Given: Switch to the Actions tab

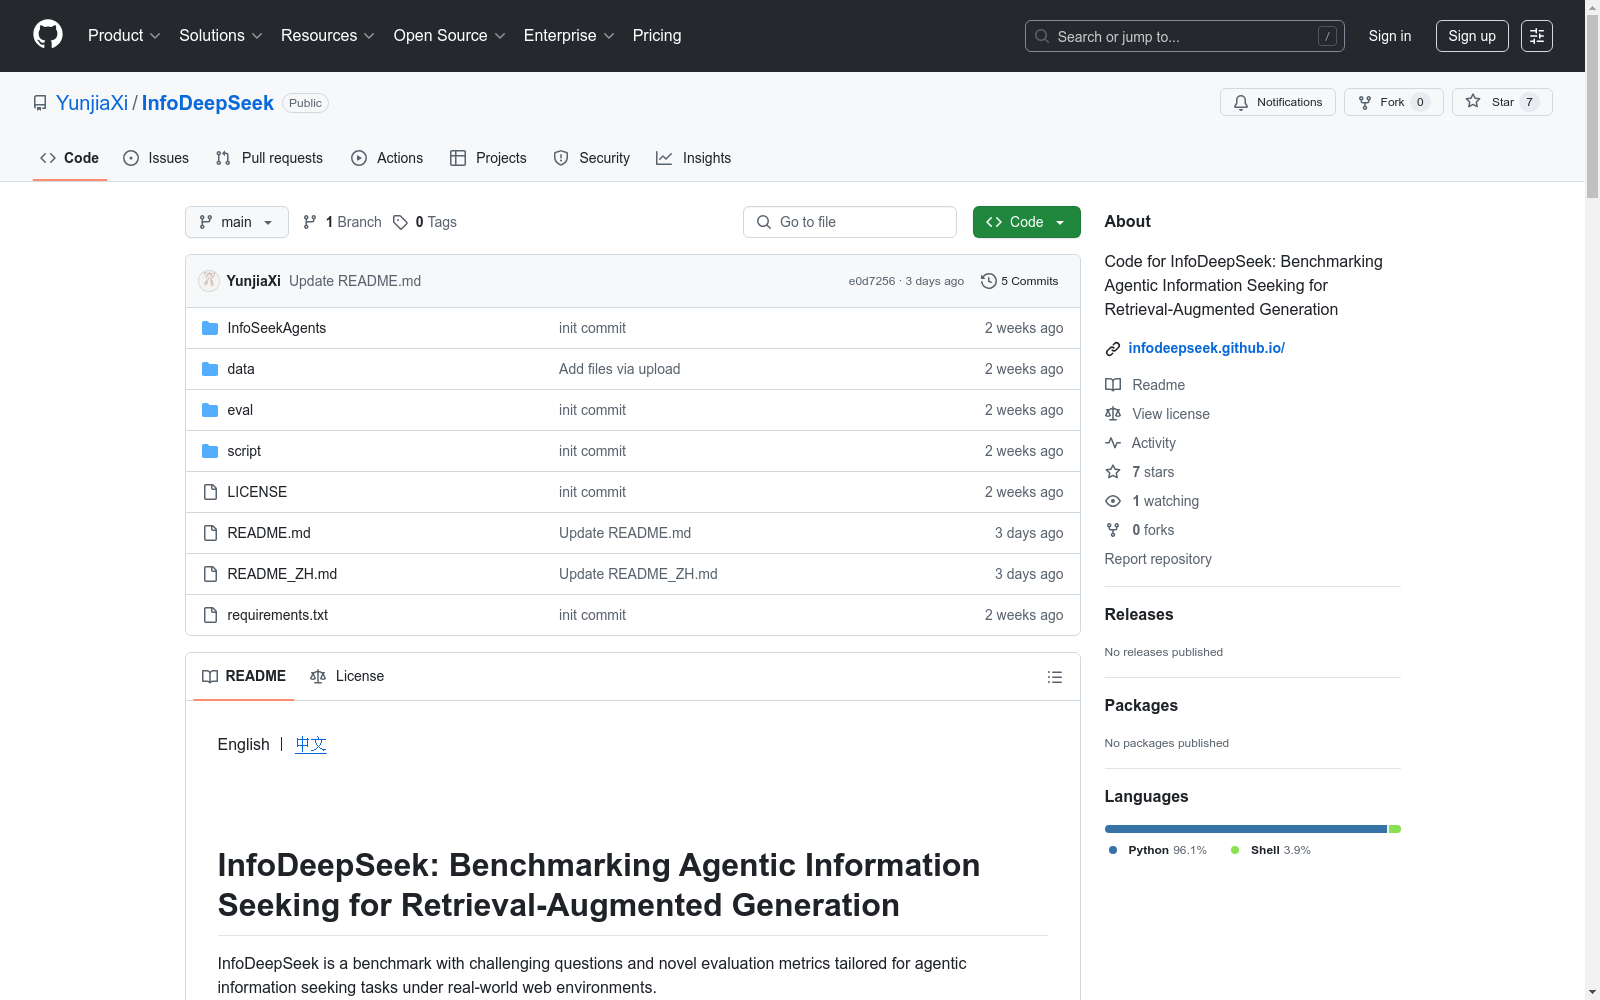Looking at the screenshot, I should tap(387, 158).
